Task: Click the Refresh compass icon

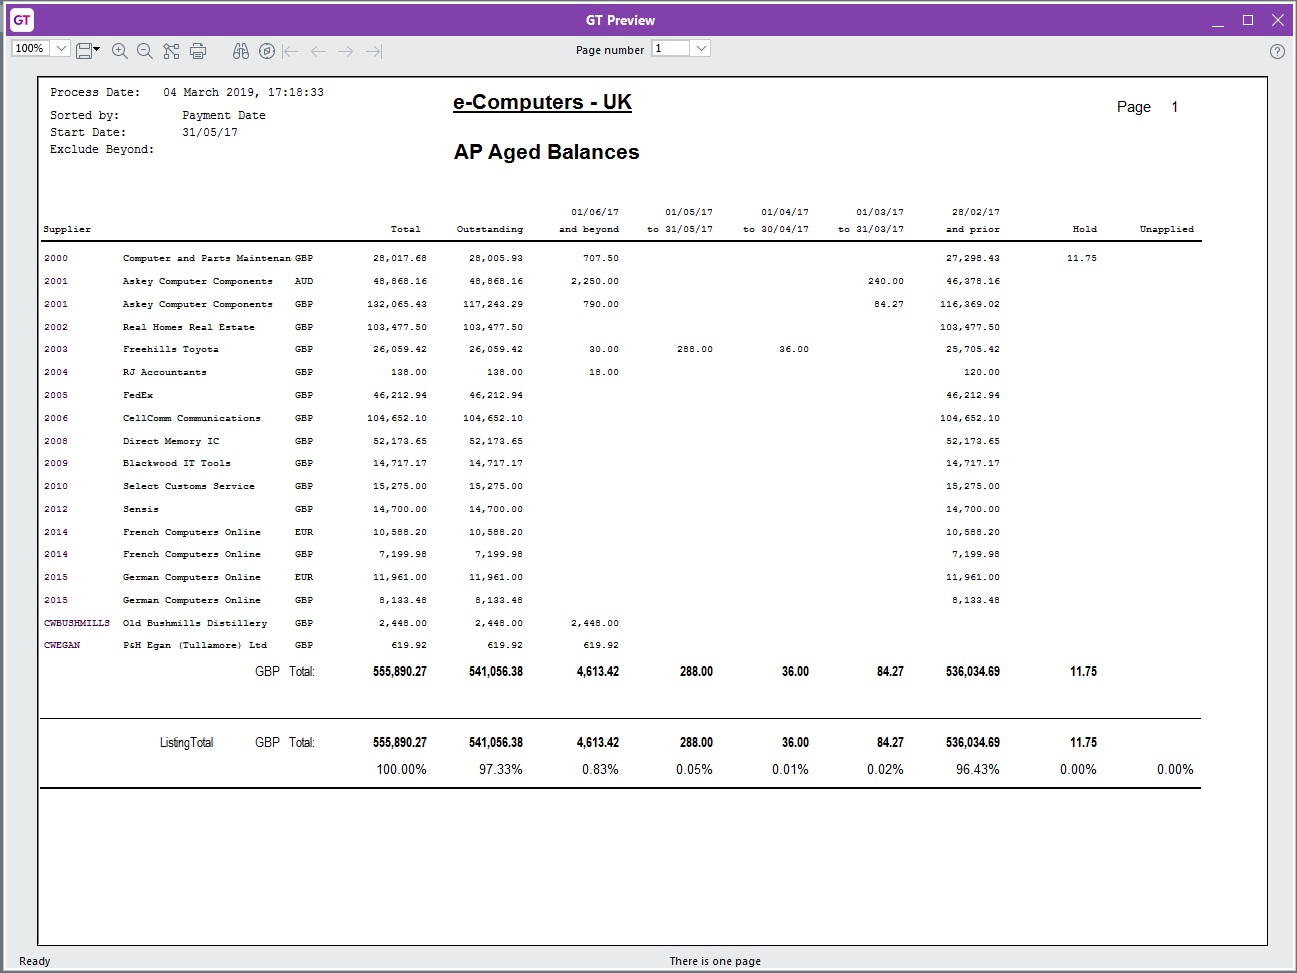Action: [x=266, y=50]
